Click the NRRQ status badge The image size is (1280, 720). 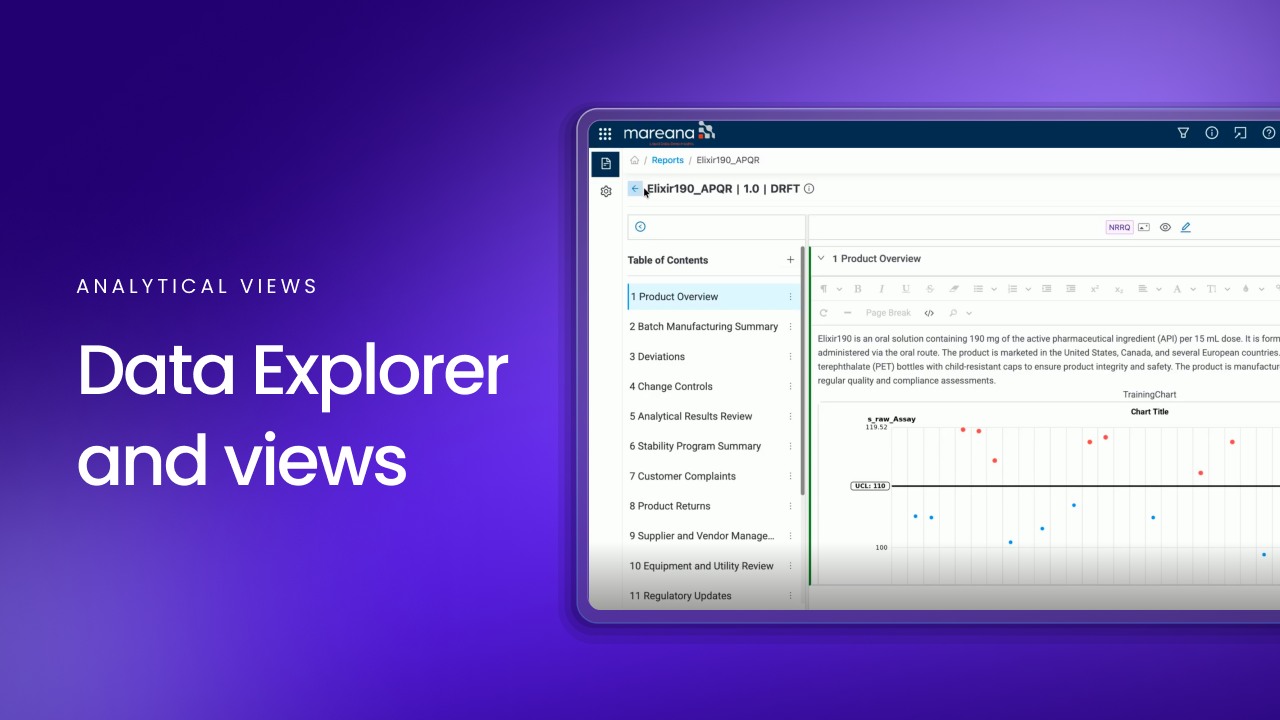click(x=1119, y=227)
